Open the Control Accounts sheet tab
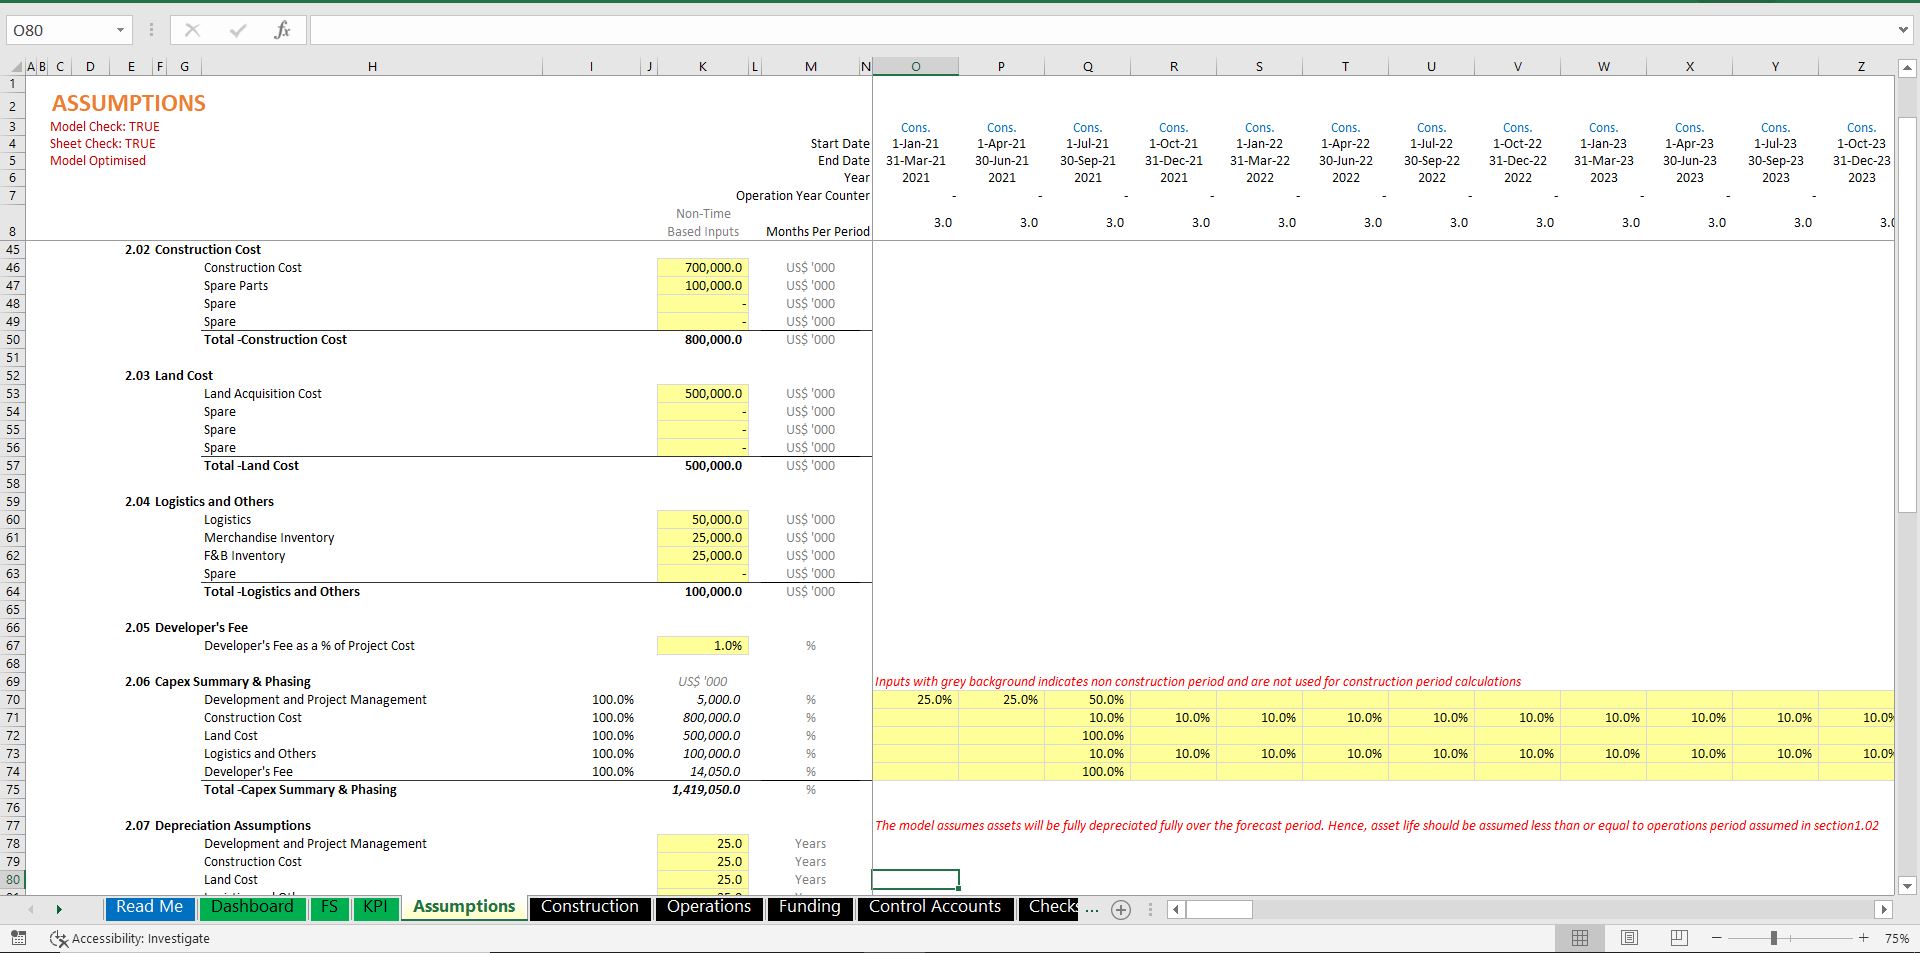 [935, 907]
